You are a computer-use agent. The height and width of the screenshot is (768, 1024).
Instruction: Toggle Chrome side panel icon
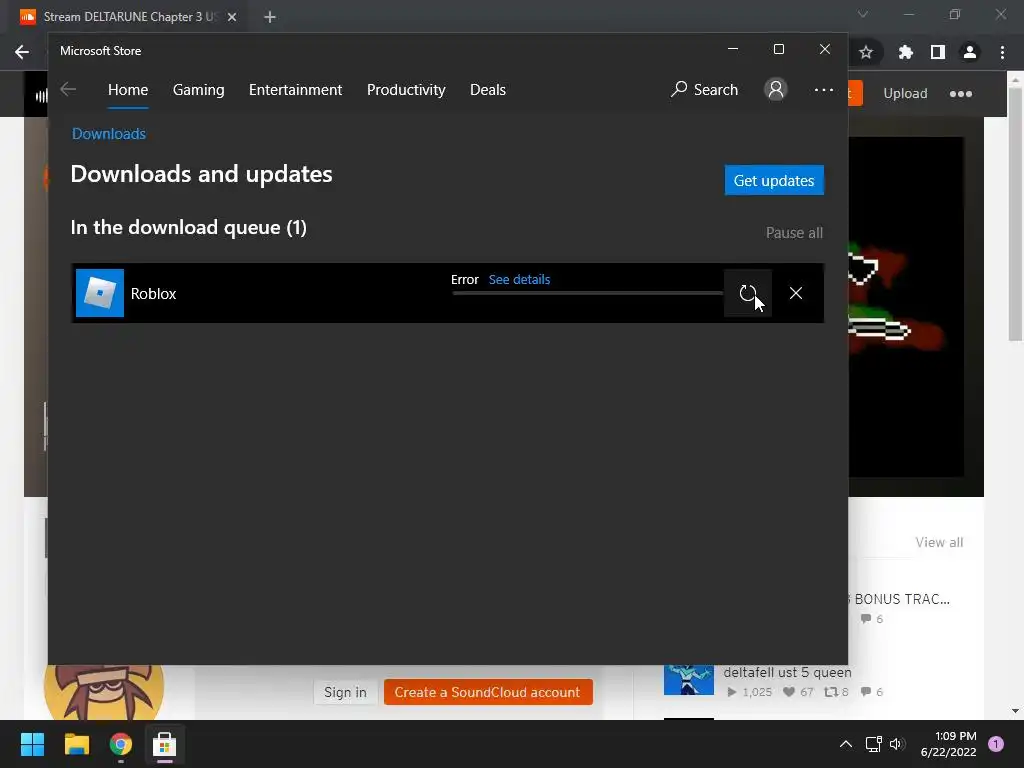coord(938,52)
